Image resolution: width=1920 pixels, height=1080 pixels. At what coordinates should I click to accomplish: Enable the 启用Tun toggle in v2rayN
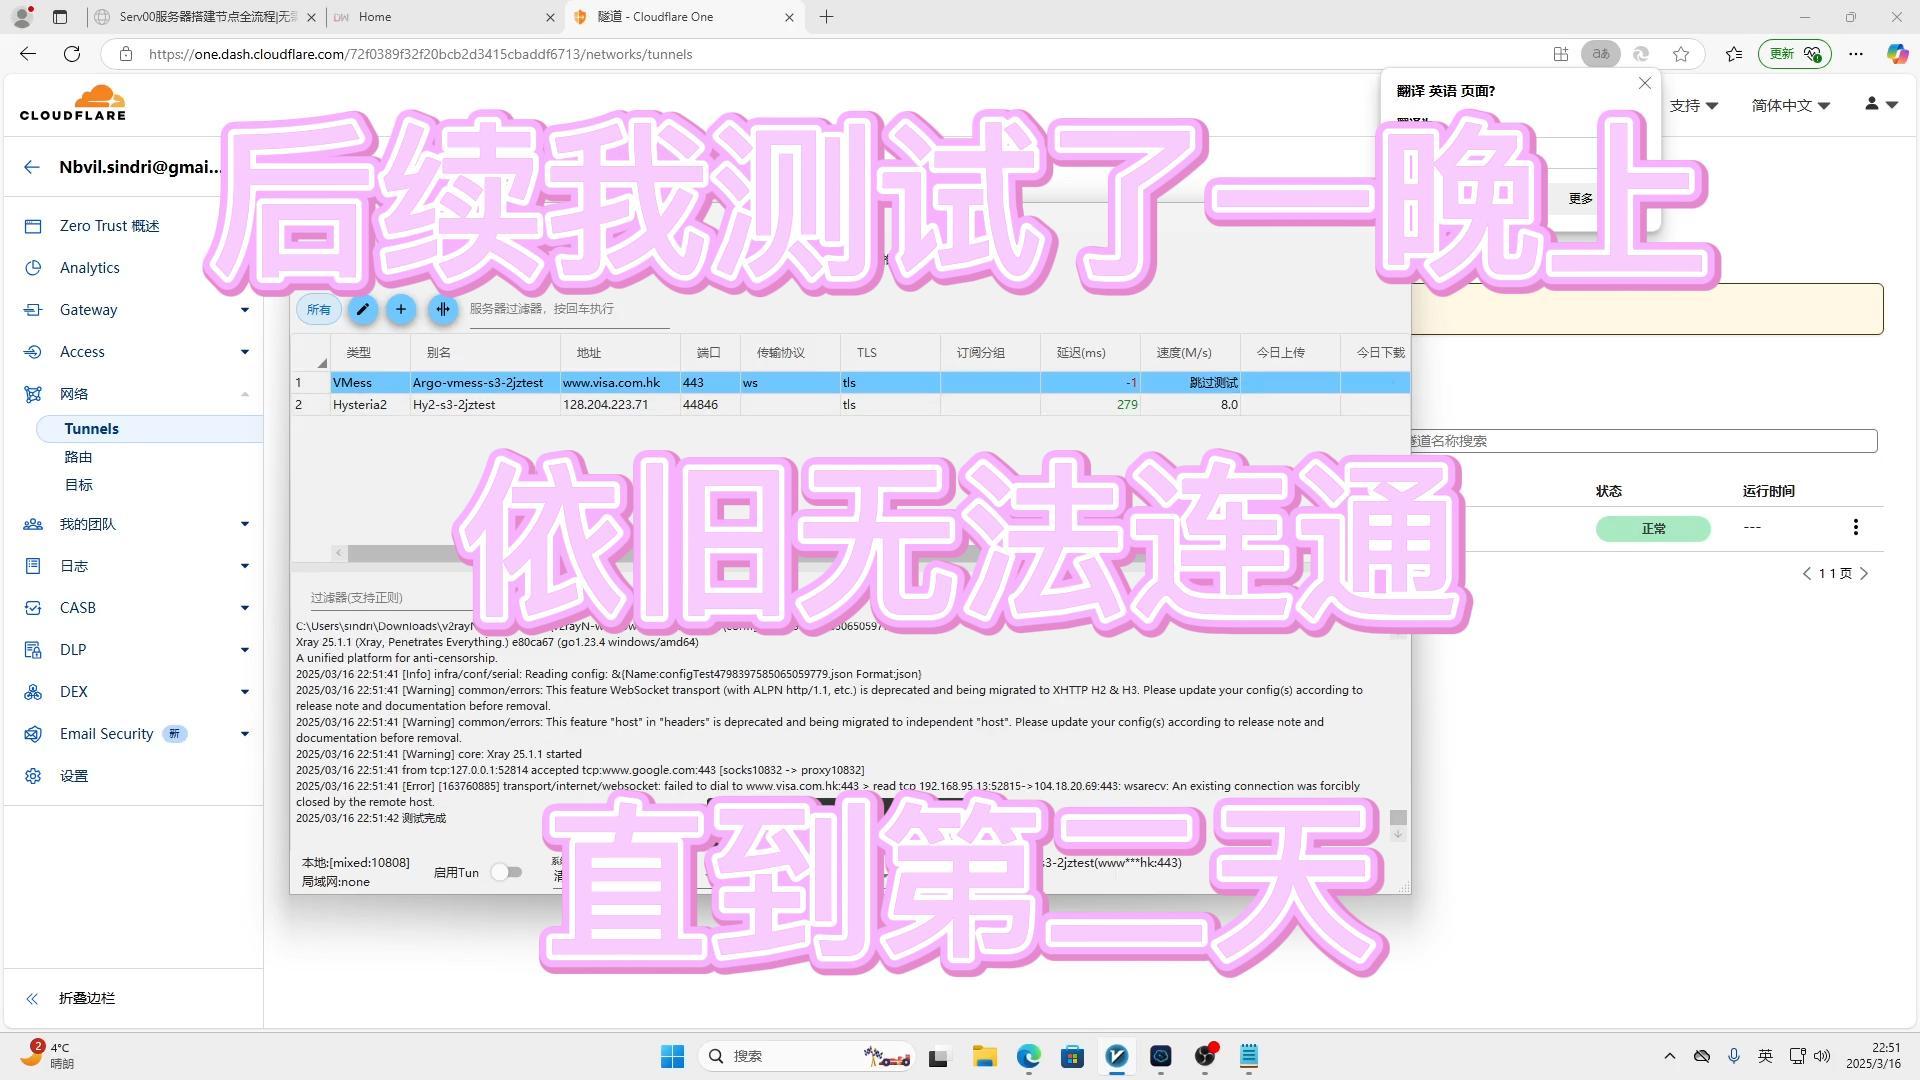coord(507,872)
